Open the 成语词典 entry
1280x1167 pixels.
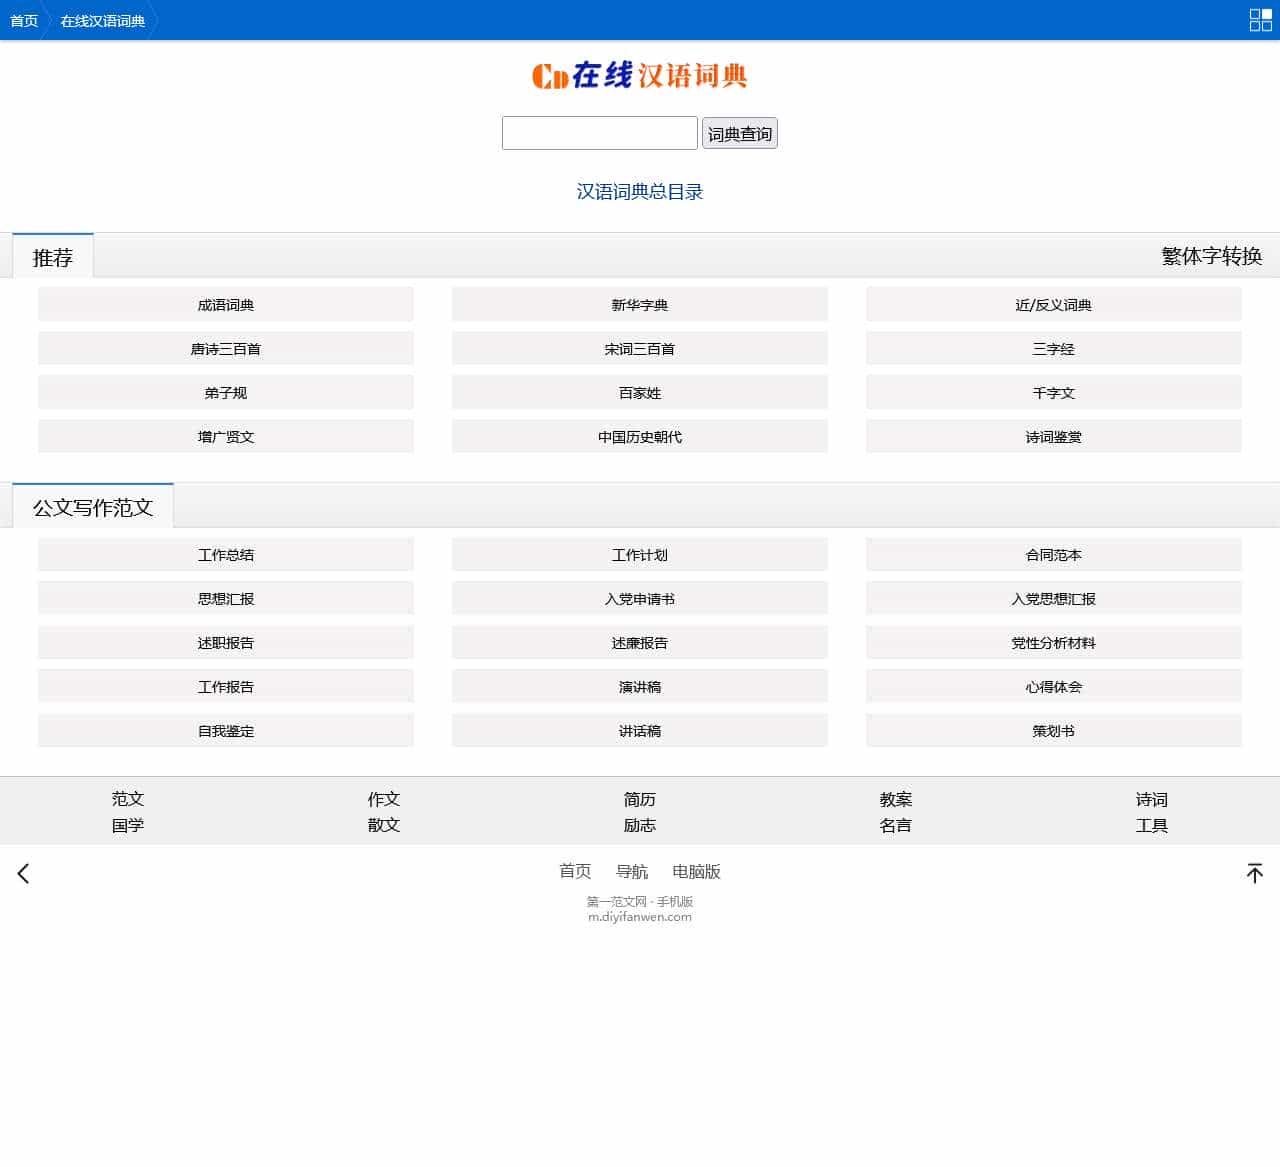click(x=226, y=305)
